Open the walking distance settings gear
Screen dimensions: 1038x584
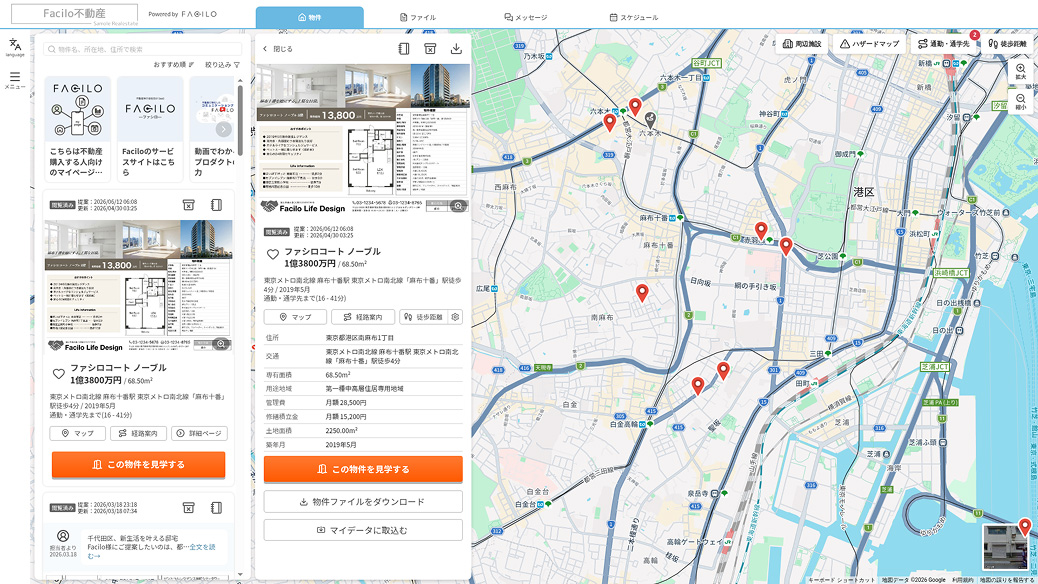tap(455, 317)
